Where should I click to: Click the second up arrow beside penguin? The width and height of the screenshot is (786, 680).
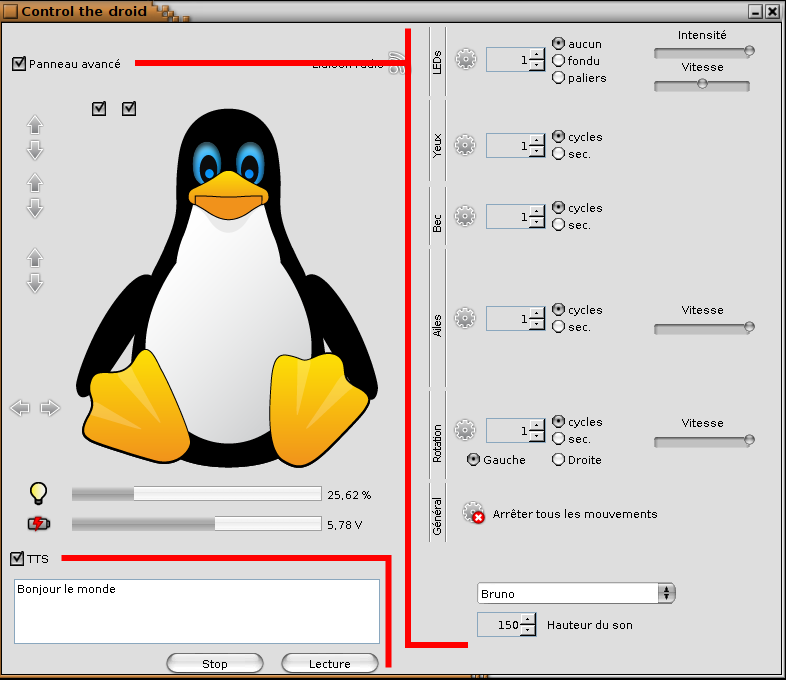coord(35,182)
